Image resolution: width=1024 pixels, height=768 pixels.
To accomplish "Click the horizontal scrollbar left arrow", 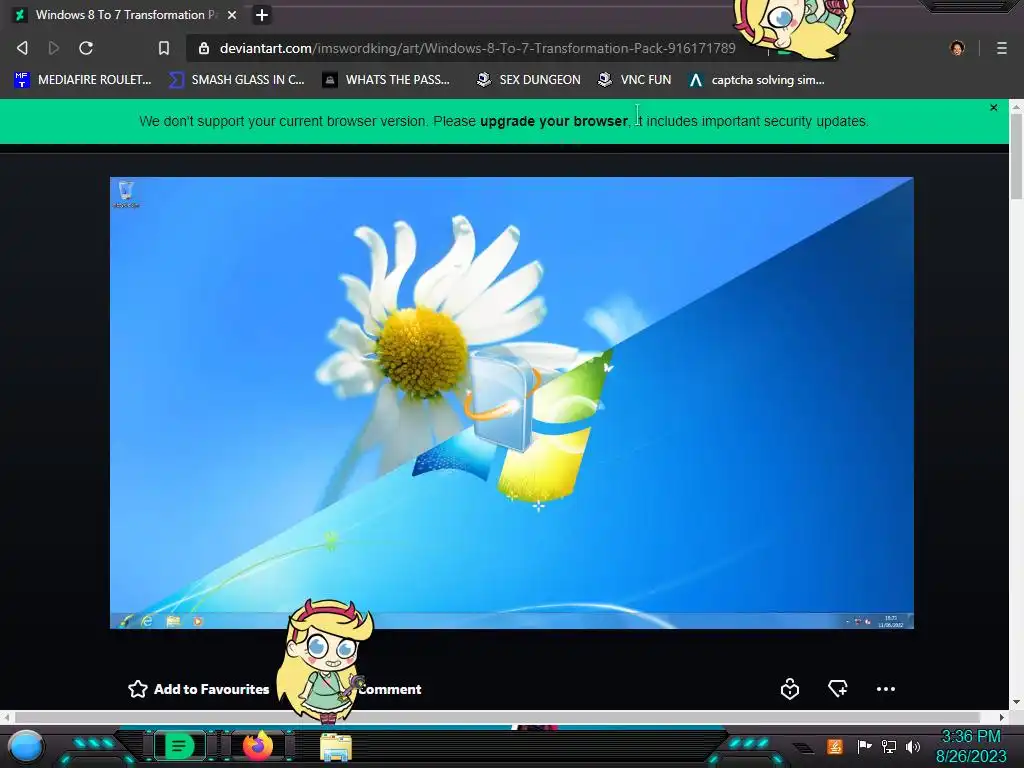I will [7, 717].
